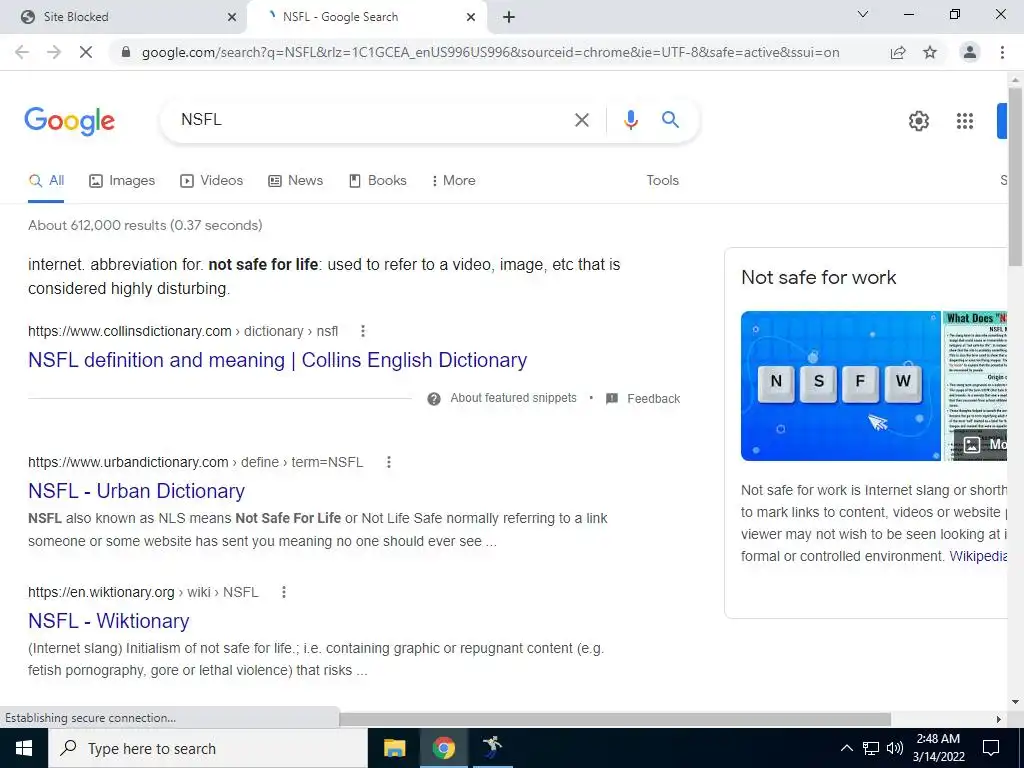This screenshot has width=1024, height=768.
Task: Open the search Tools options
Action: coord(662,181)
